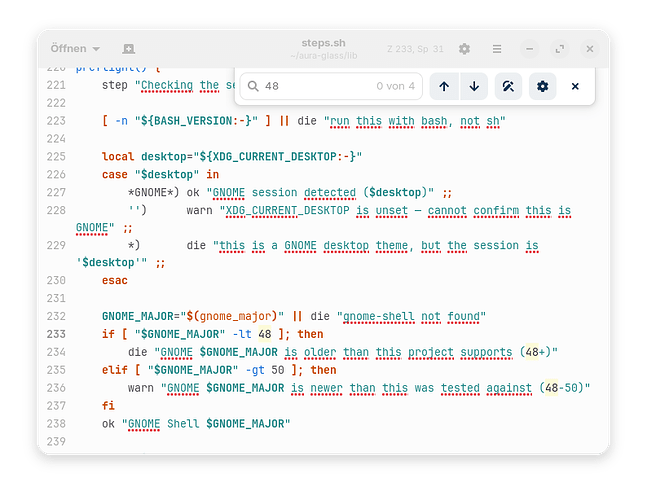Image resolution: width=646 pixels, height=500 pixels.
Task: Open search options gear in find bar
Action: tap(543, 86)
